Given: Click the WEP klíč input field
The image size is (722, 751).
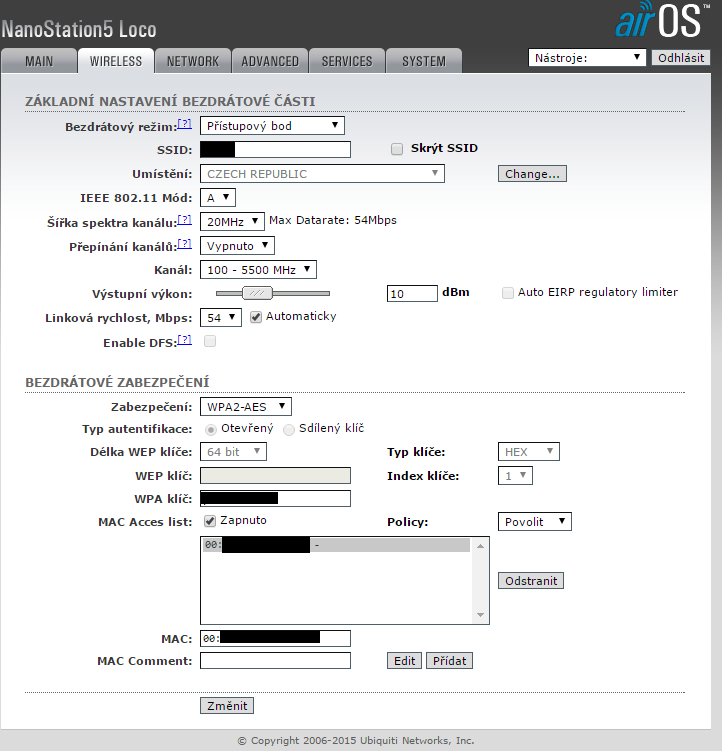Looking at the screenshot, I should coord(275,475).
